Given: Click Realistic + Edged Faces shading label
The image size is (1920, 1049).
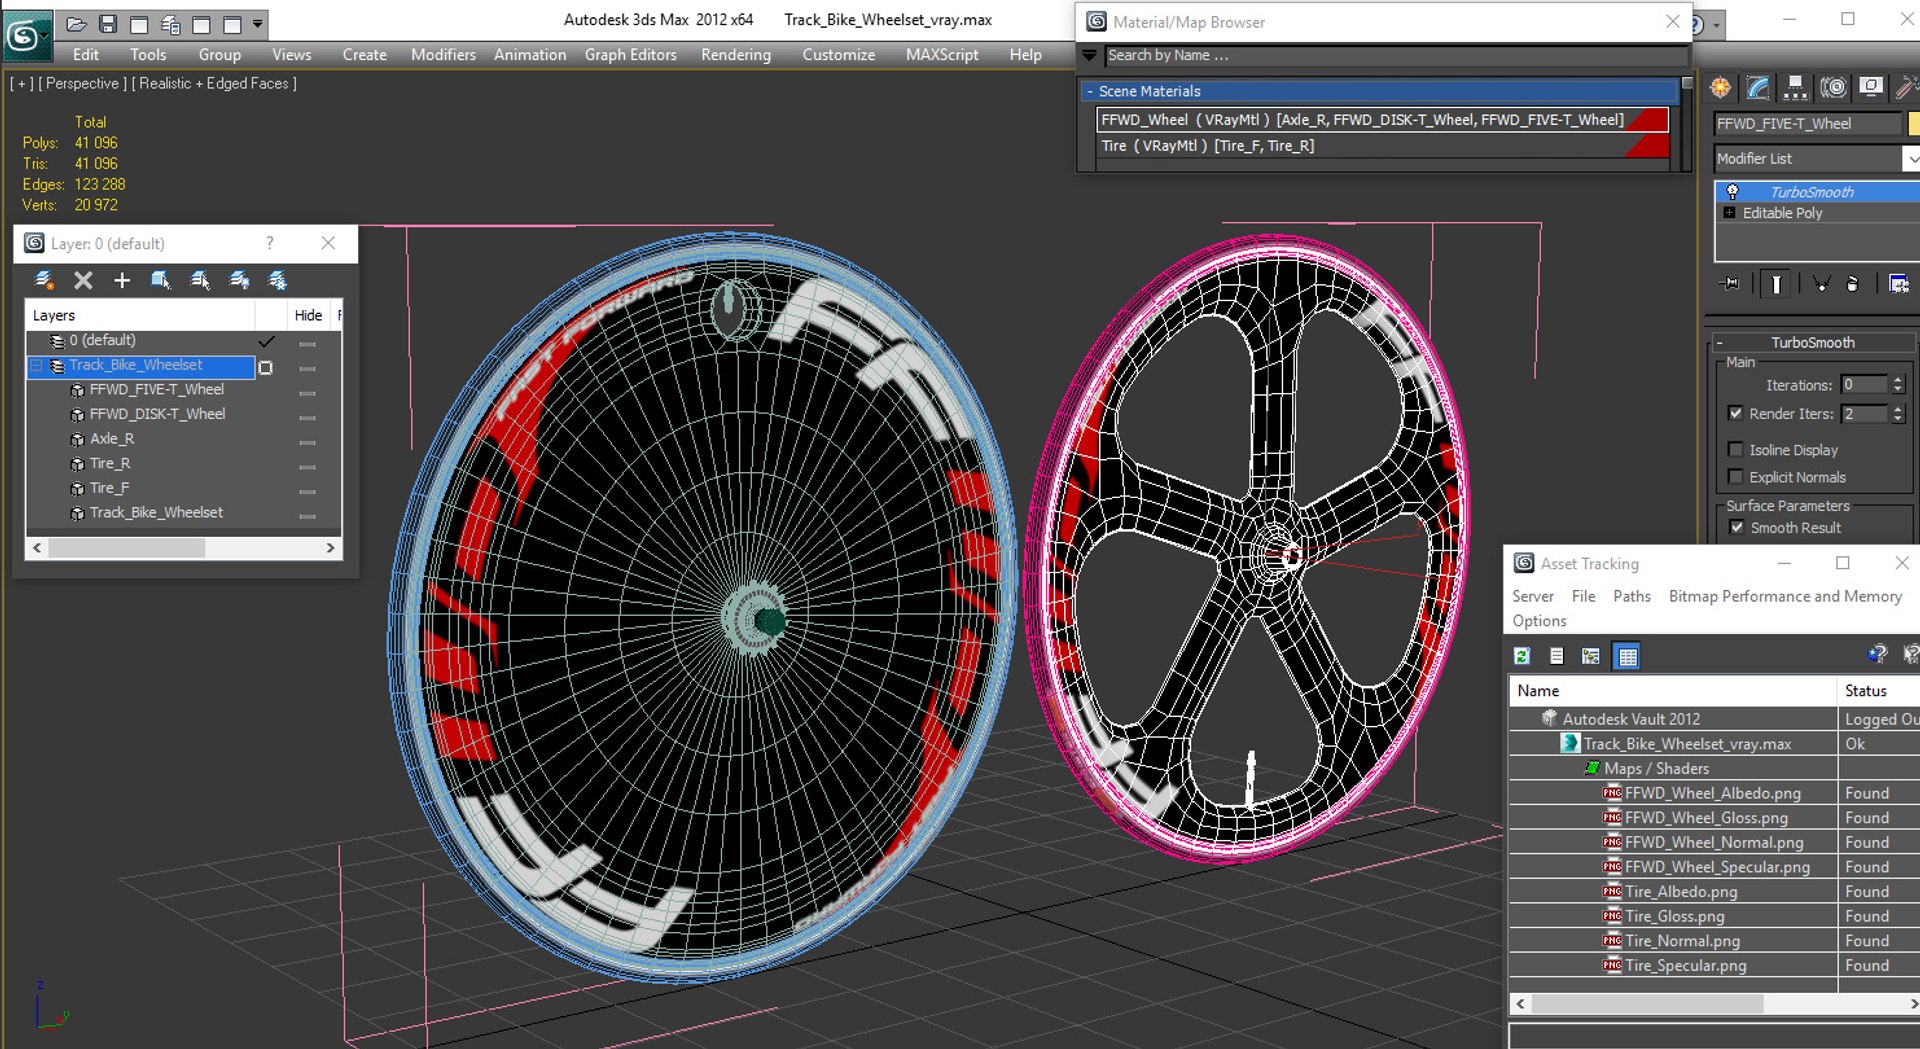Looking at the screenshot, I should (x=214, y=84).
